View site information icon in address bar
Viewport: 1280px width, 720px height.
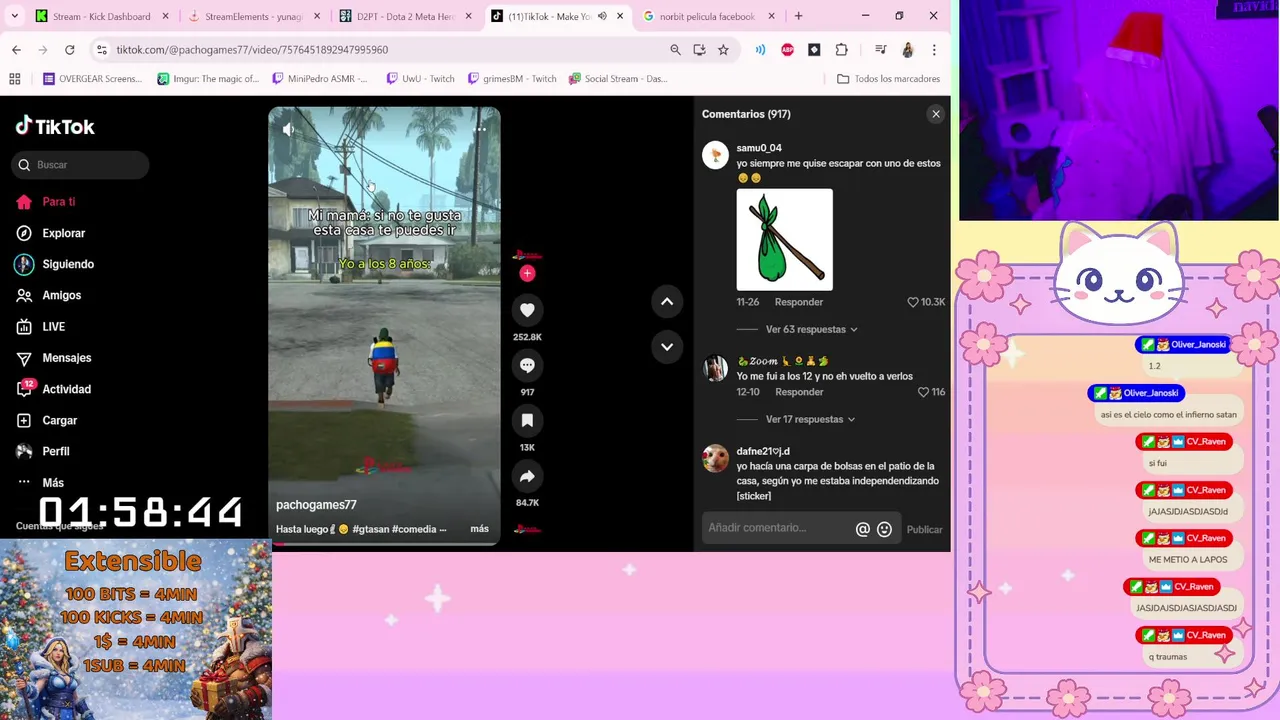pos(101,50)
